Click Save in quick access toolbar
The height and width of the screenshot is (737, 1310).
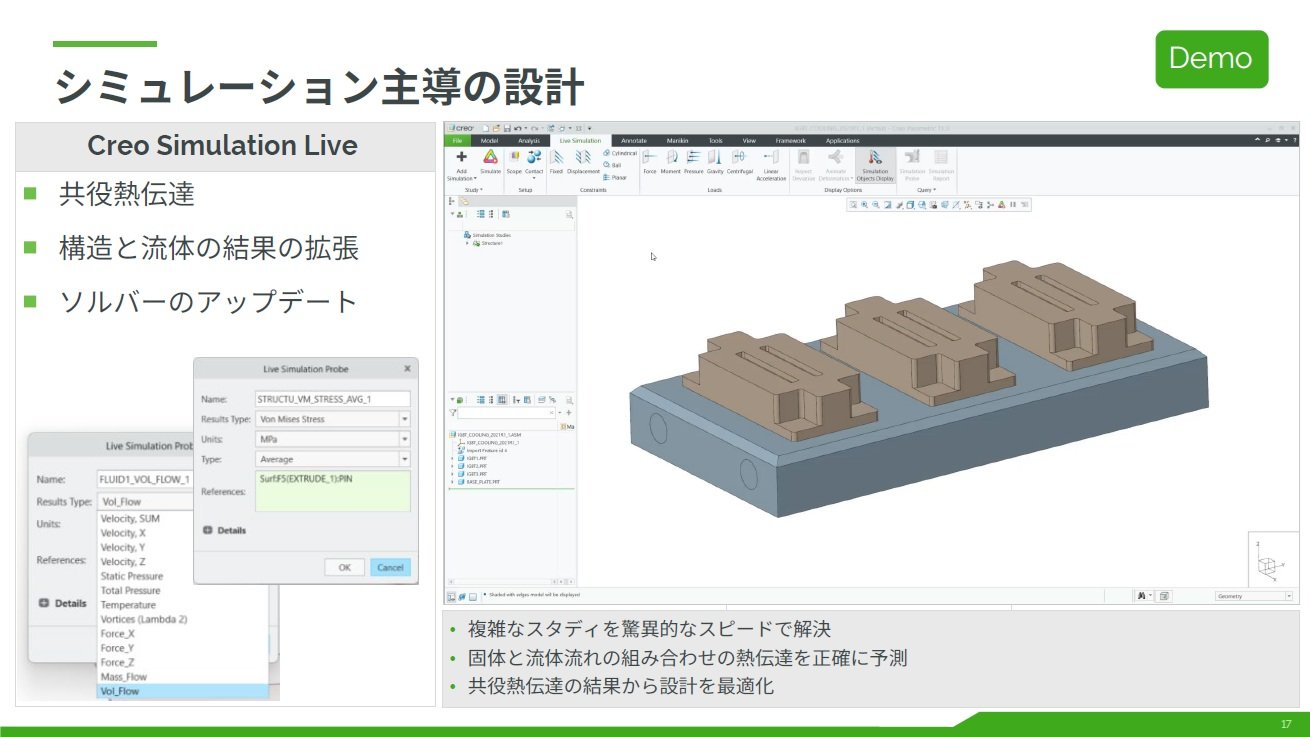click(507, 128)
